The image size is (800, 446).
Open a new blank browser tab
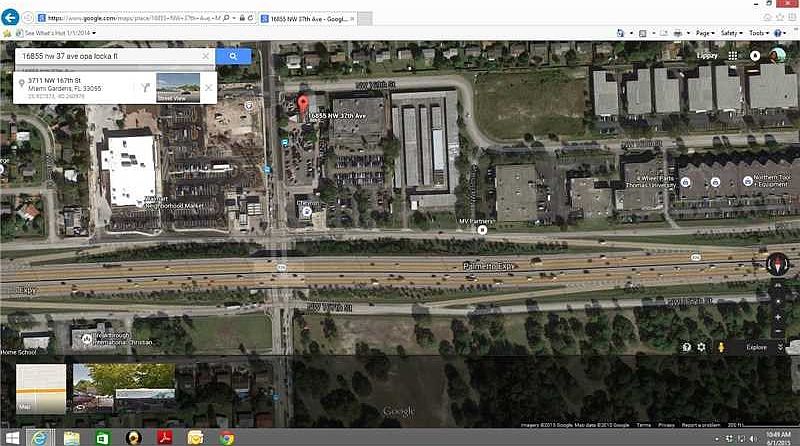coord(364,19)
